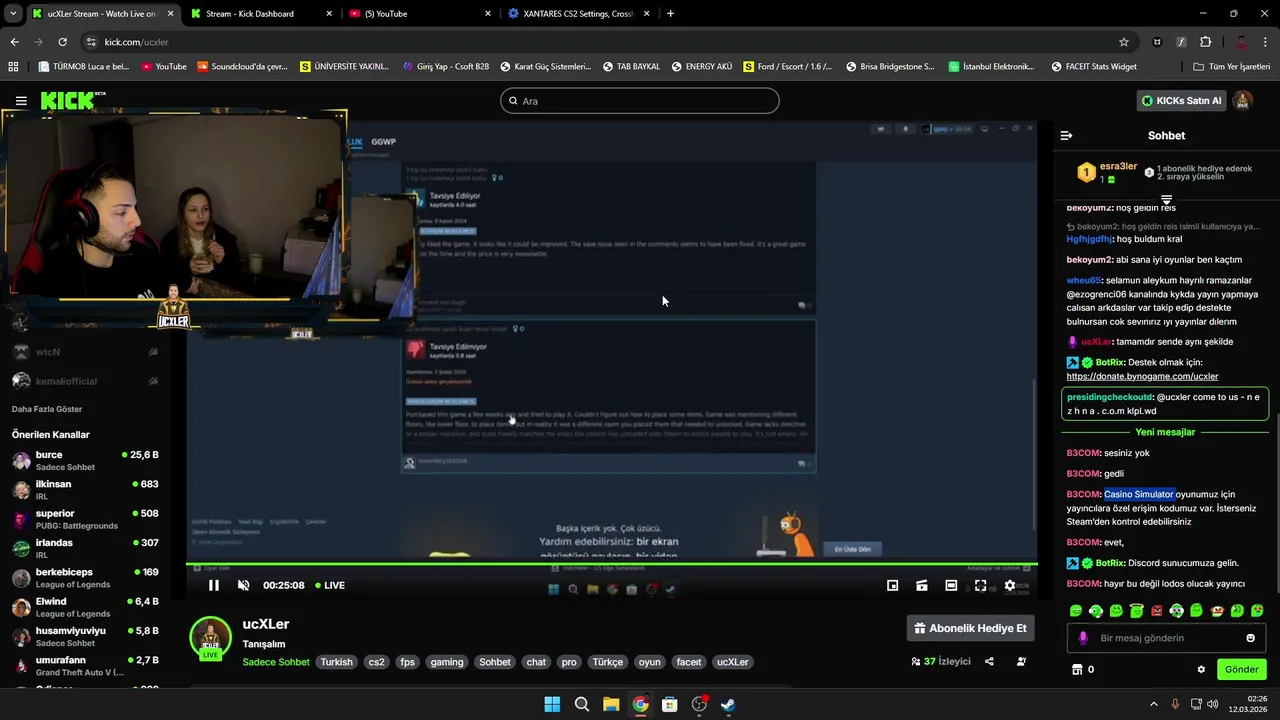Select the gaming tag
Viewport: 1280px width, 720px height.
point(447,662)
